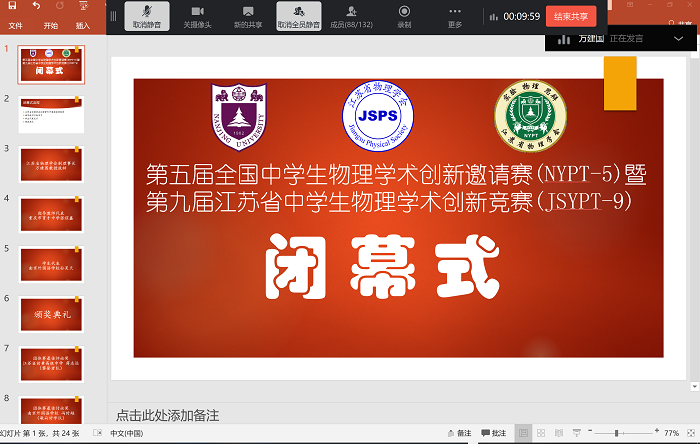Click vertical scrollbar down arrow
The height and width of the screenshot is (444, 700).
pos(694,386)
